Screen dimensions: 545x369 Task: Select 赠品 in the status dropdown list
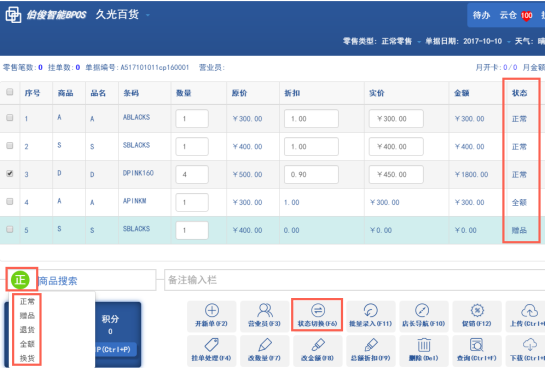click(27, 315)
